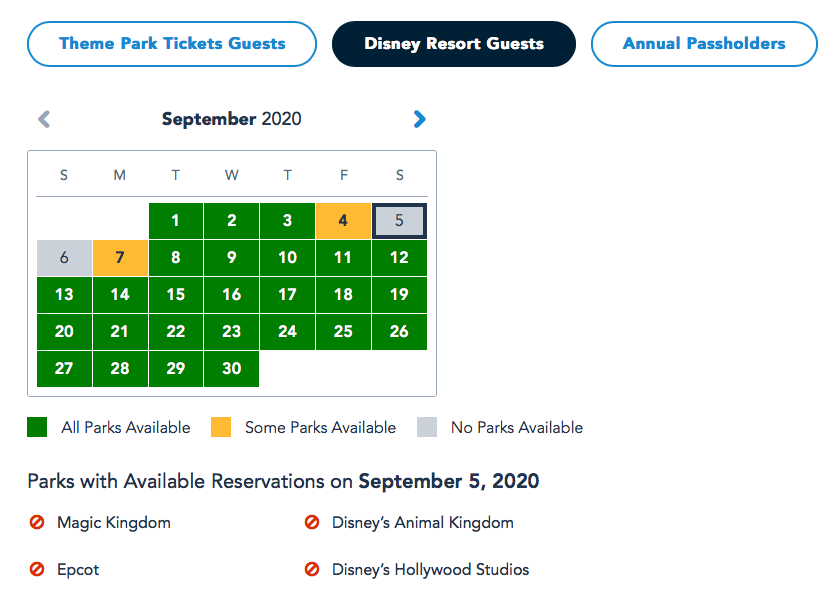Click green All Parks Available legend swatch
This screenshot has width=836, height=598.
[x=37, y=427]
